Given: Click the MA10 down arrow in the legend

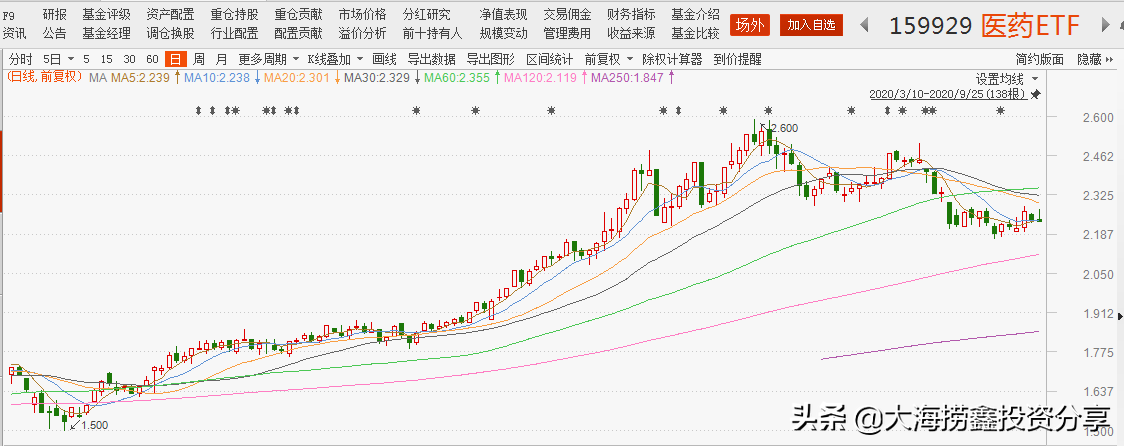Looking at the screenshot, I should point(257,77).
